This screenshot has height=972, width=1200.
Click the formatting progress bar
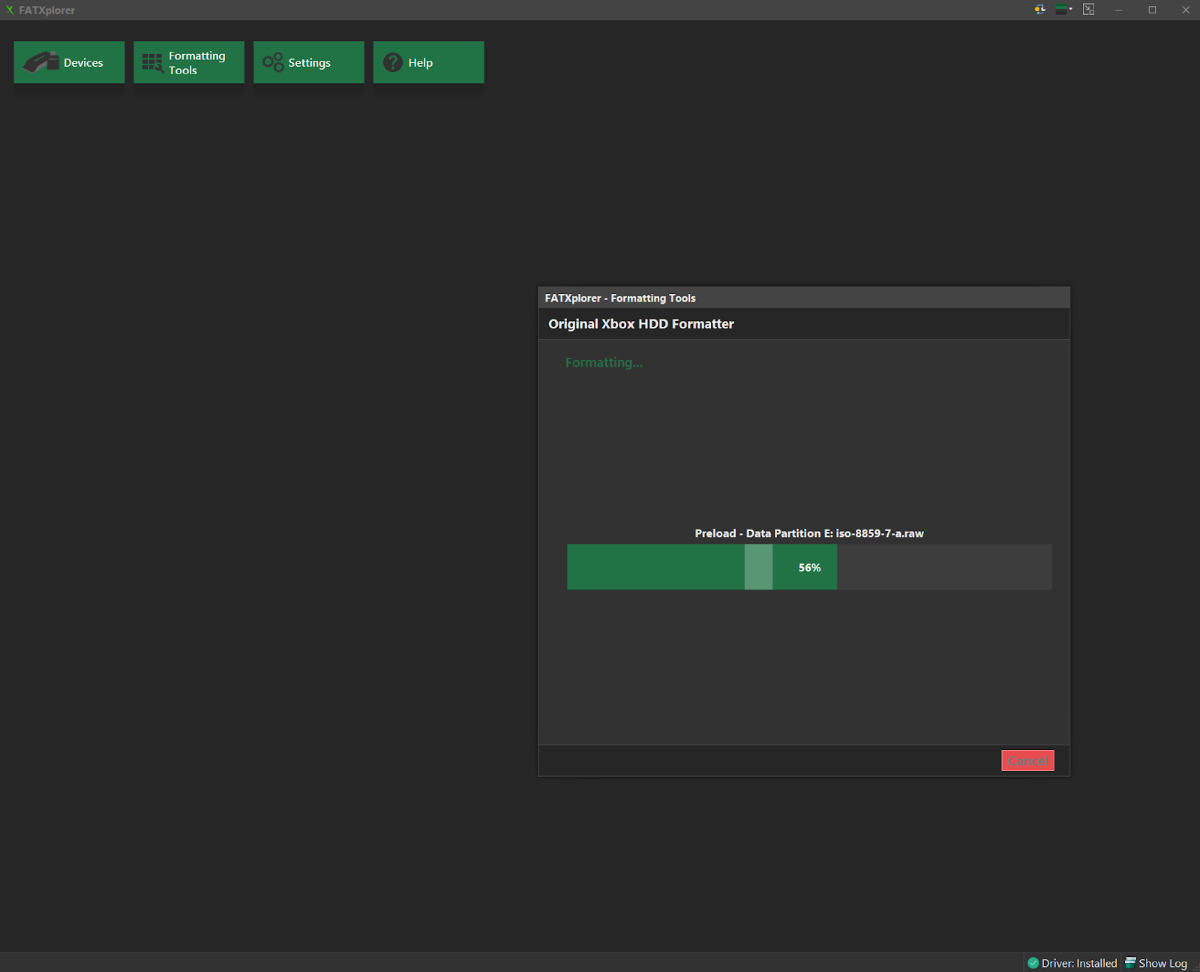pyautogui.click(x=809, y=567)
